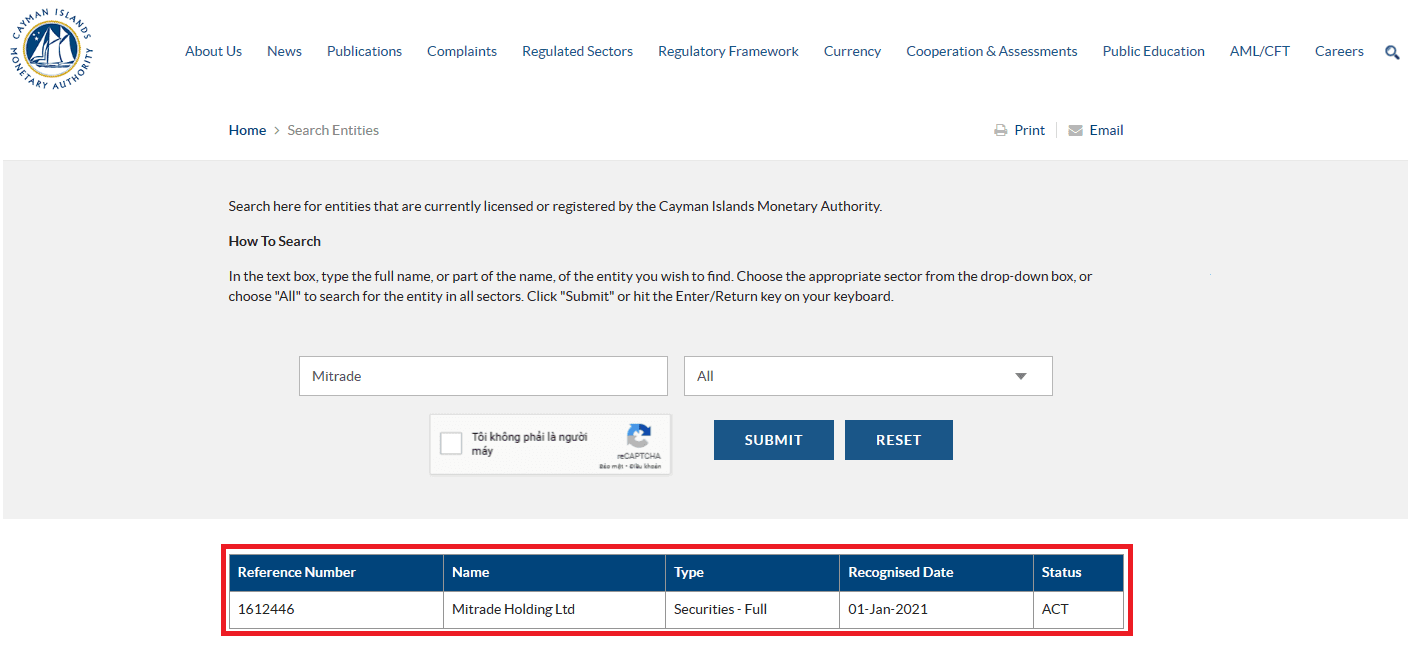Click the Submit button

774,440
